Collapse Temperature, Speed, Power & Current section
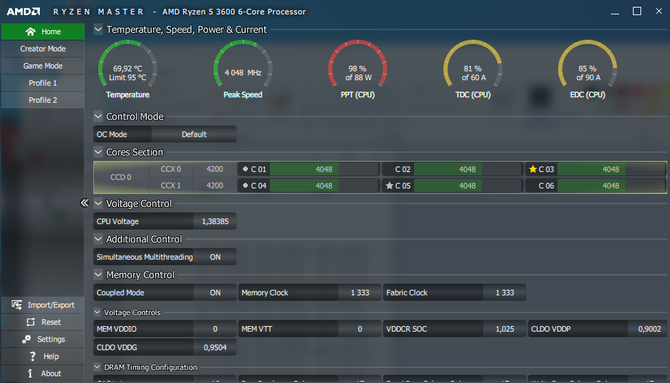 98,29
